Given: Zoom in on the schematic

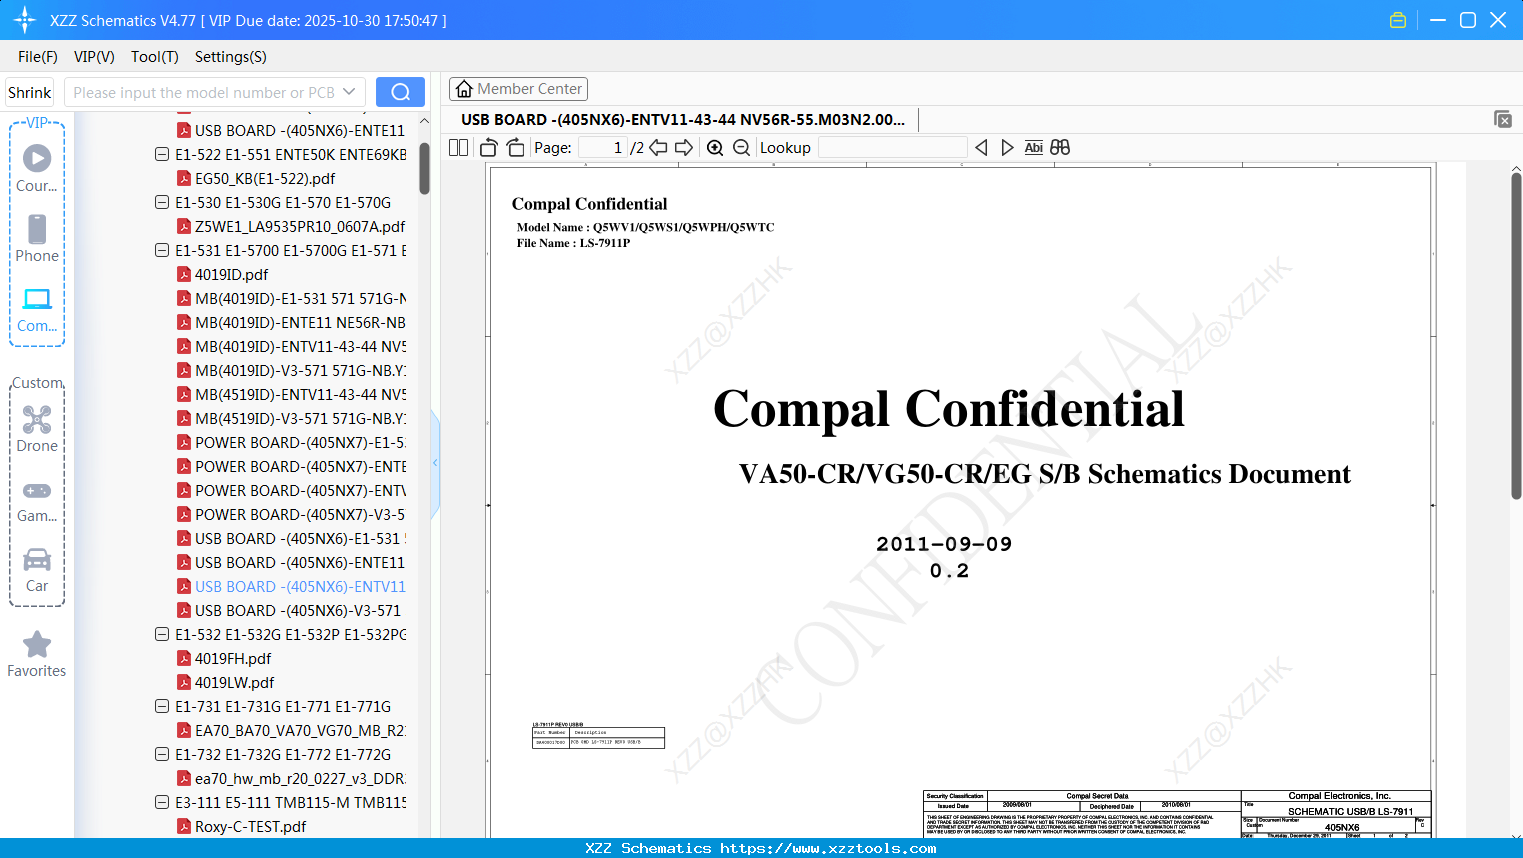Looking at the screenshot, I should click(x=715, y=147).
